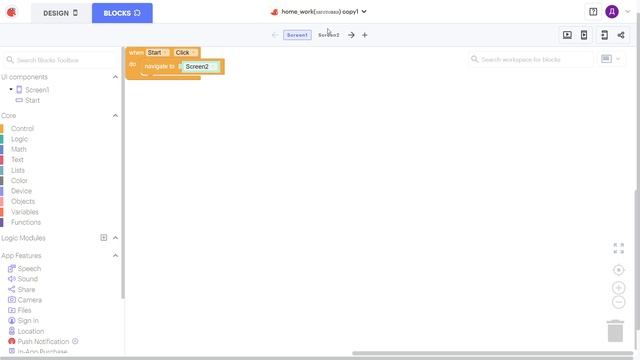
Task: Launch web preview icon
Action: pos(567,35)
